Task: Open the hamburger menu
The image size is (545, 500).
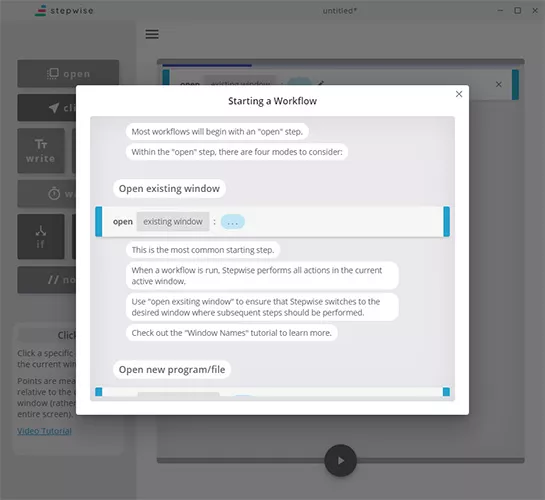Action: tap(152, 34)
